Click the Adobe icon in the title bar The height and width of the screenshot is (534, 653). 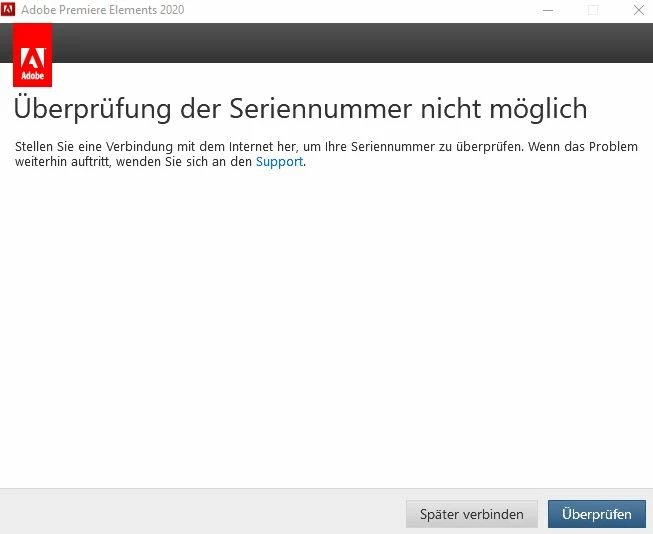tap(8, 9)
